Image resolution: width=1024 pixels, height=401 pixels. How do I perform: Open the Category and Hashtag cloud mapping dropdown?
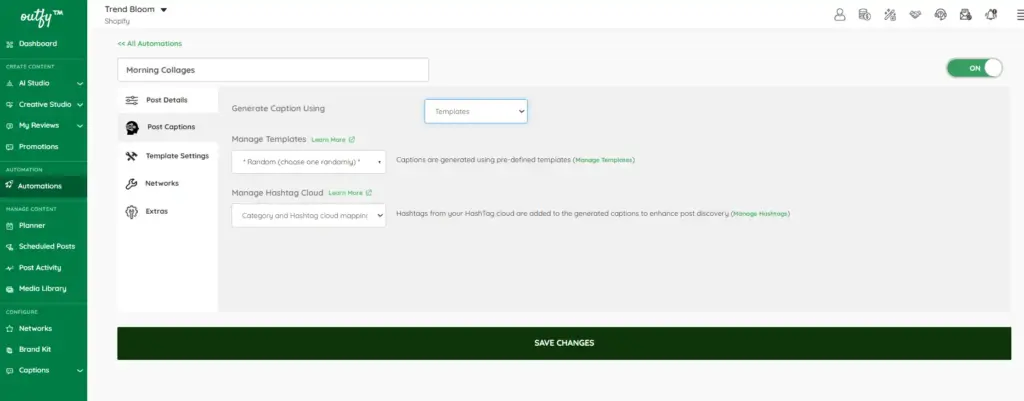click(308, 216)
